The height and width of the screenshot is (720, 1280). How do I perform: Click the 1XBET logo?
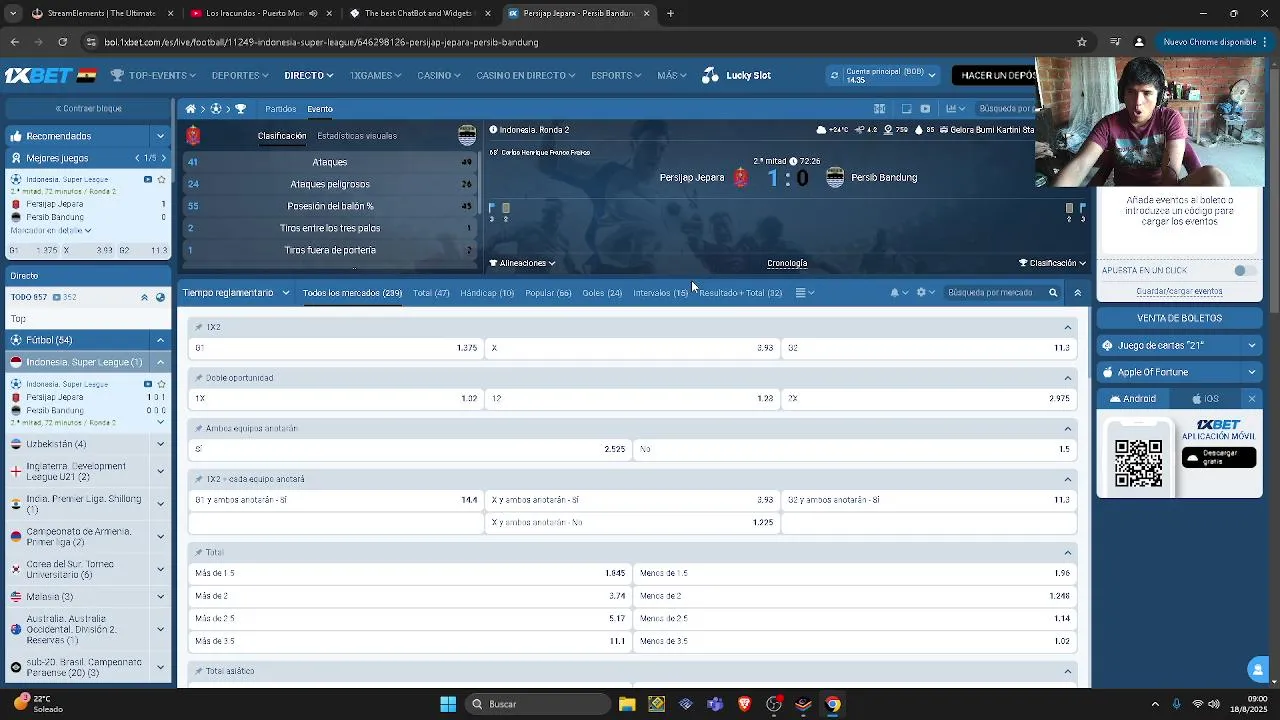(39, 75)
